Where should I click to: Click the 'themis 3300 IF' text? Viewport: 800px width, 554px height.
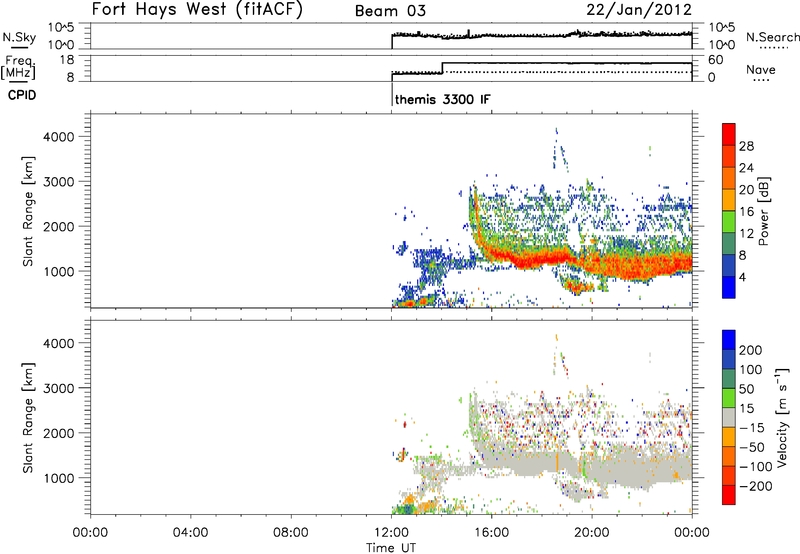click(x=443, y=99)
